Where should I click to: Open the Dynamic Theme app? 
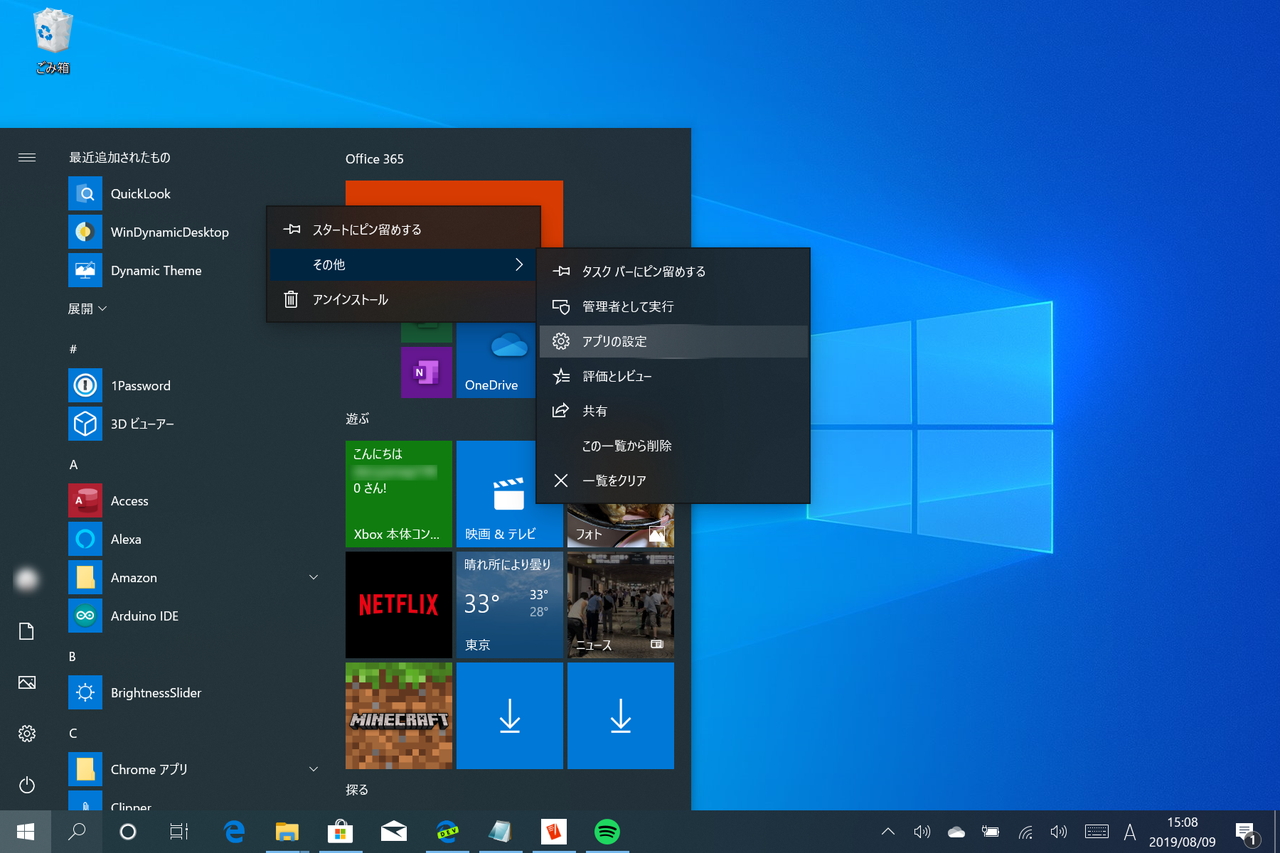(x=190, y=271)
